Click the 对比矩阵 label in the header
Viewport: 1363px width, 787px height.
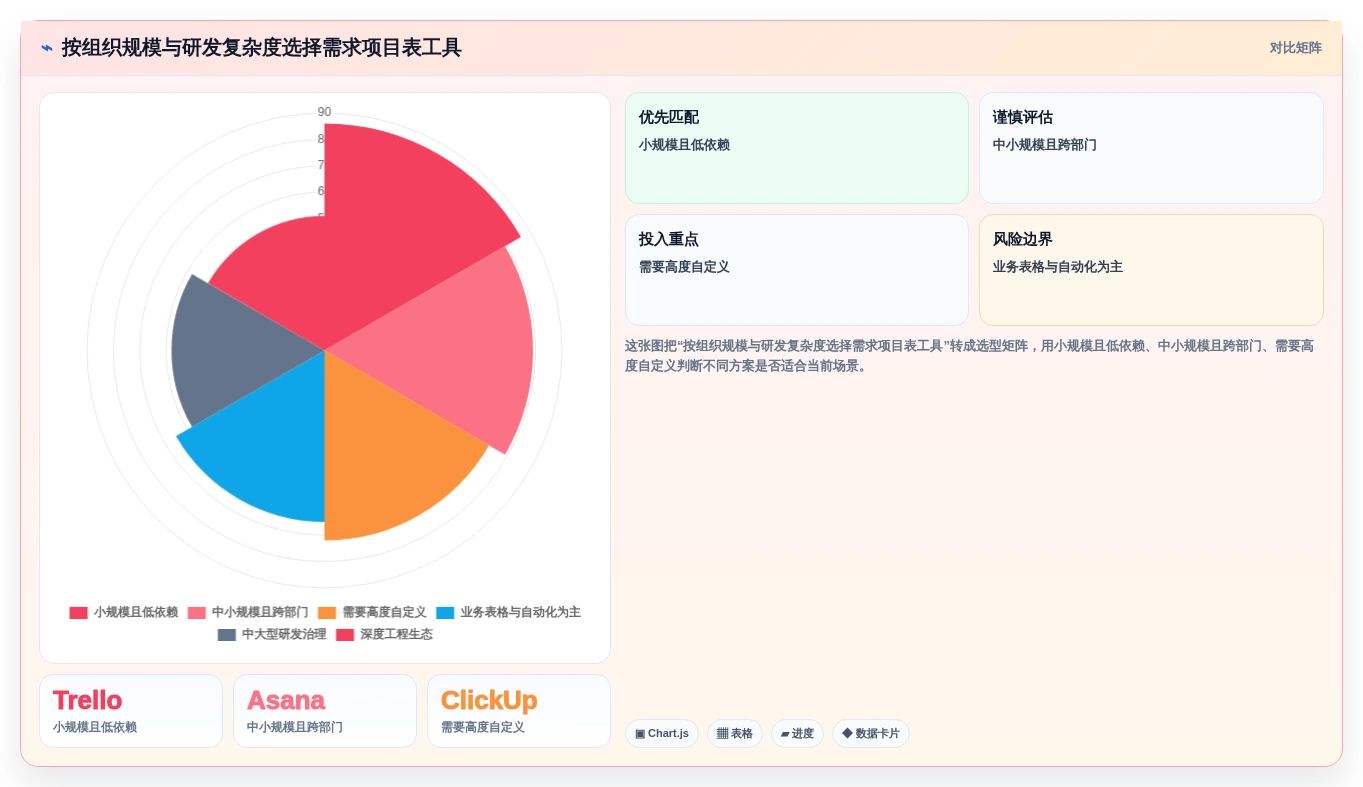point(1295,48)
